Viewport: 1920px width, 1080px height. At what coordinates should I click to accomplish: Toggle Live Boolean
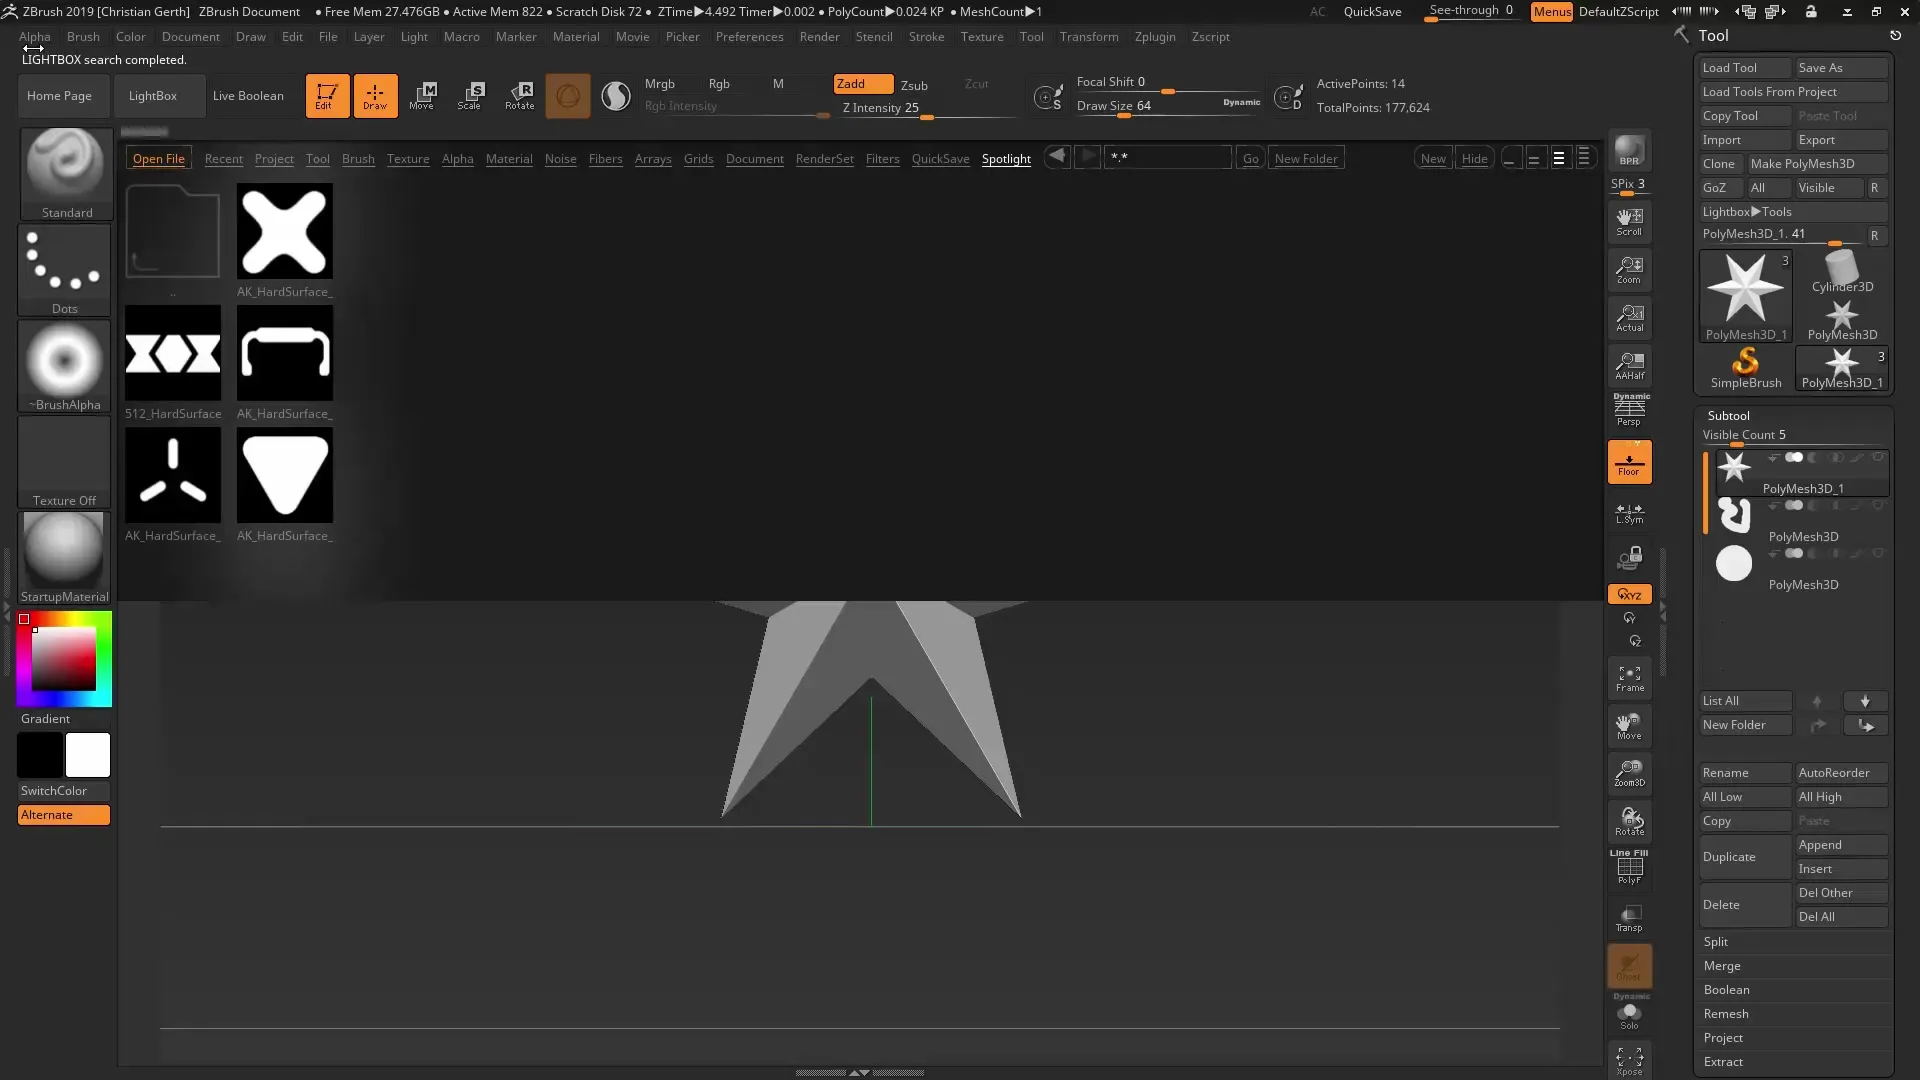(x=248, y=96)
